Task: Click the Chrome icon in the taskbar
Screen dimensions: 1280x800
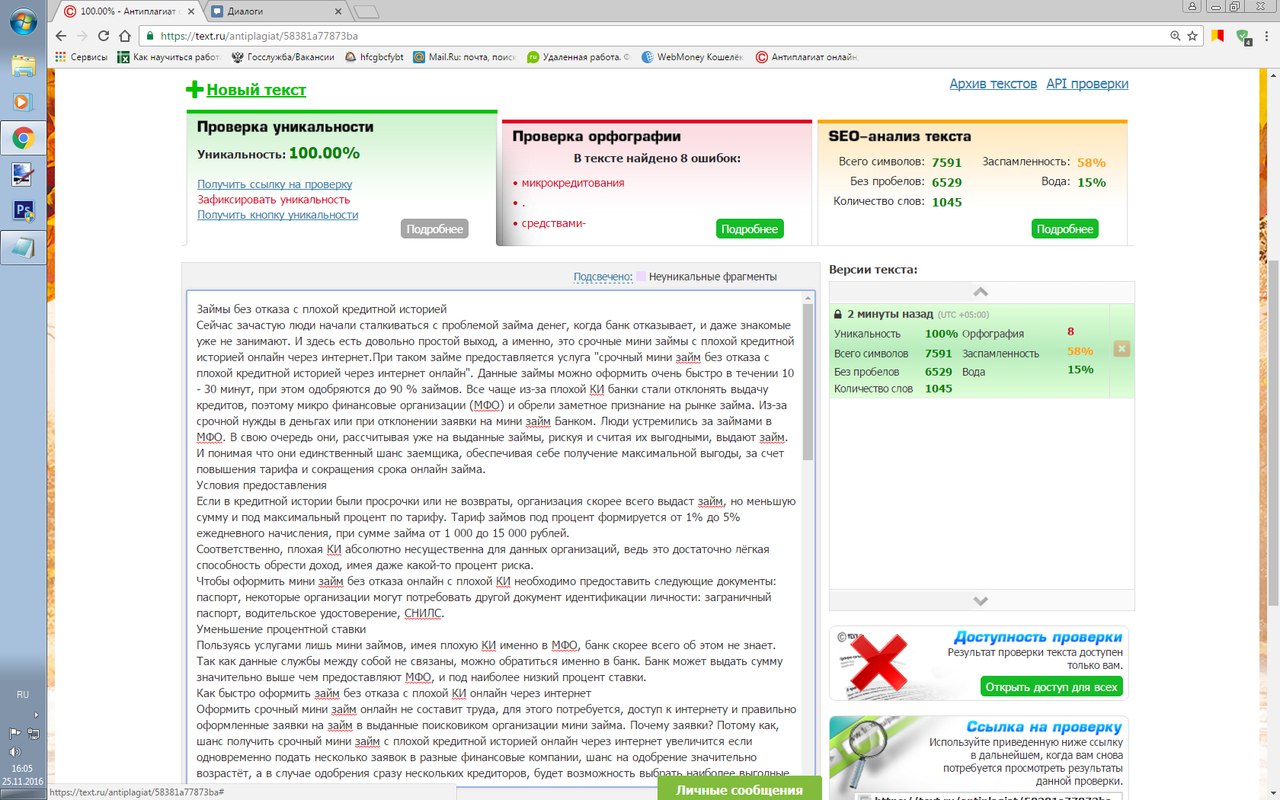Action: coord(22,138)
